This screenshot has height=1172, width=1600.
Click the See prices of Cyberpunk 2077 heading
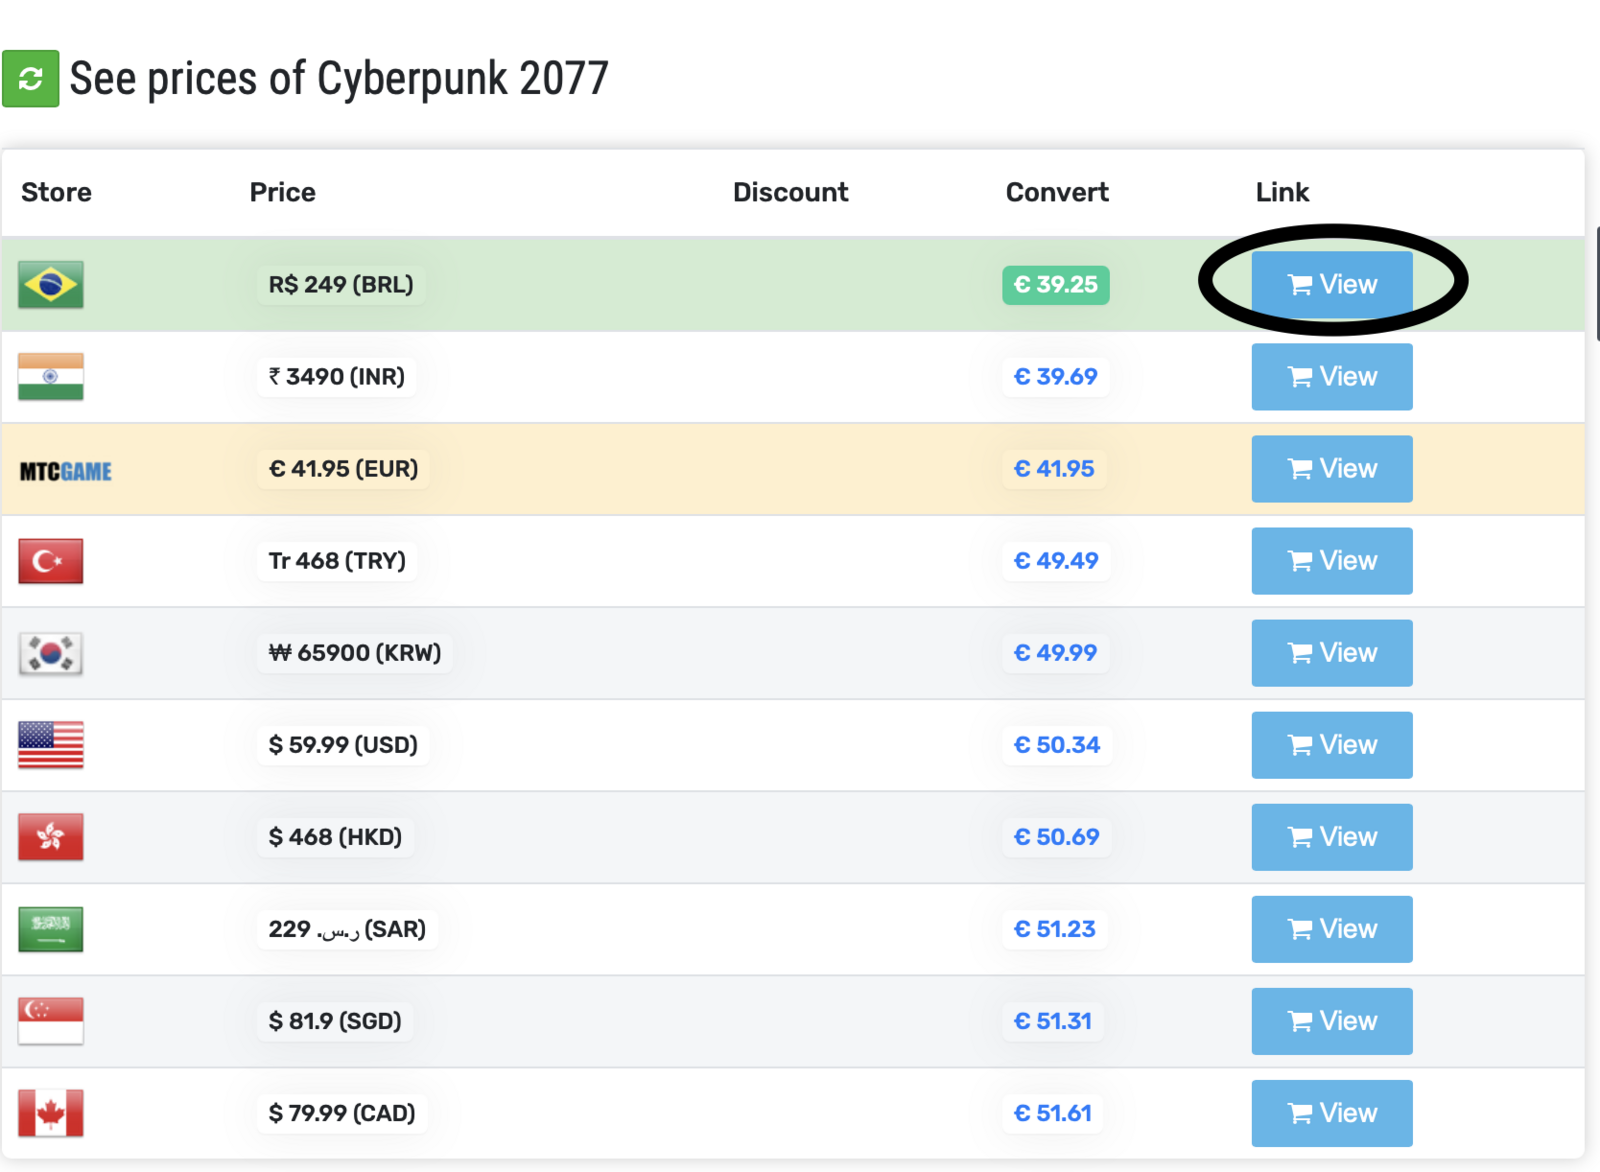(339, 79)
